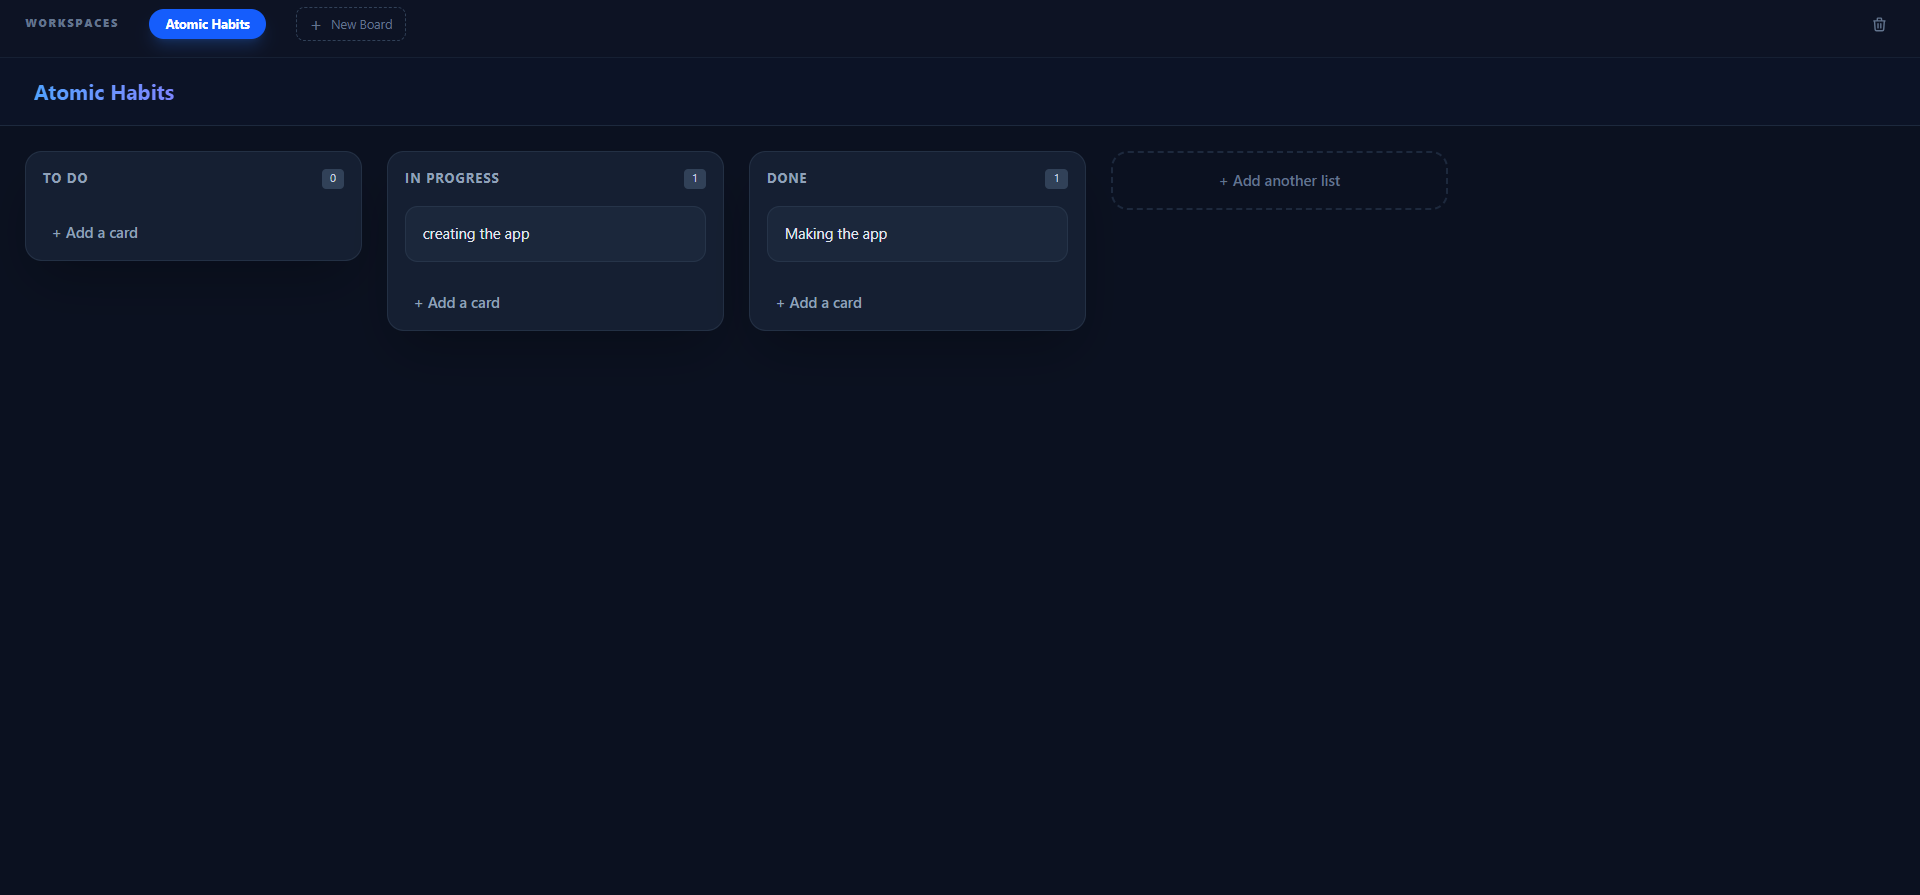This screenshot has width=1920, height=895.
Task: Open the 'Making the app' card
Action: point(917,234)
